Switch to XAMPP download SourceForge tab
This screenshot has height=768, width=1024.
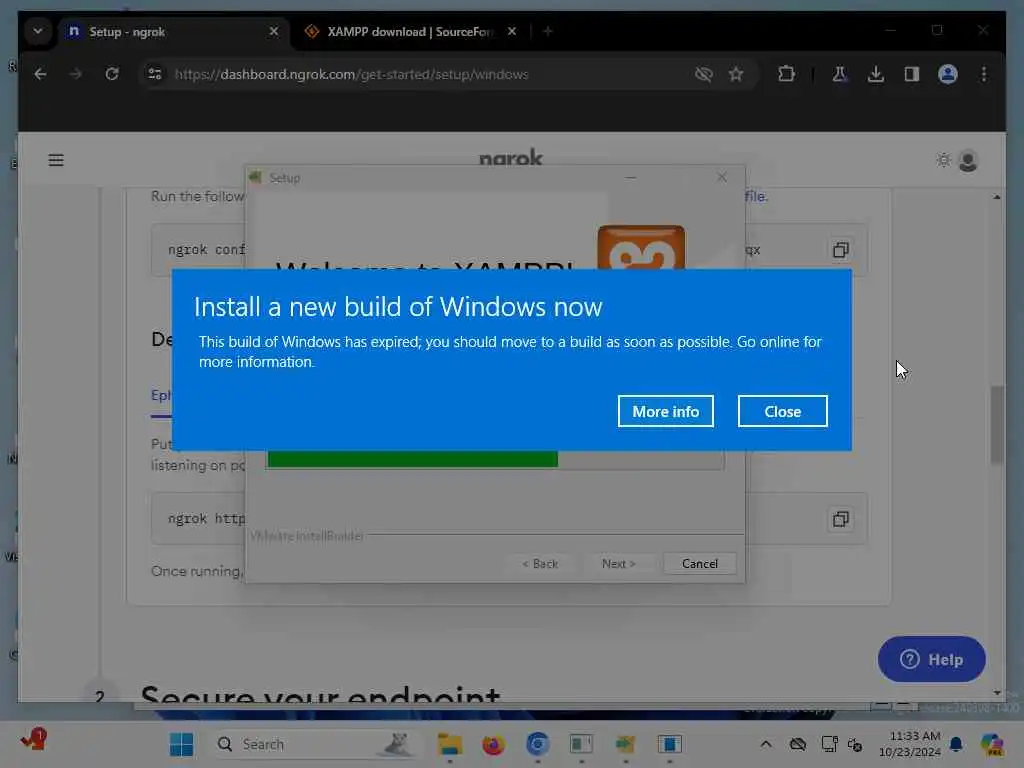pyautogui.click(x=409, y=31)
